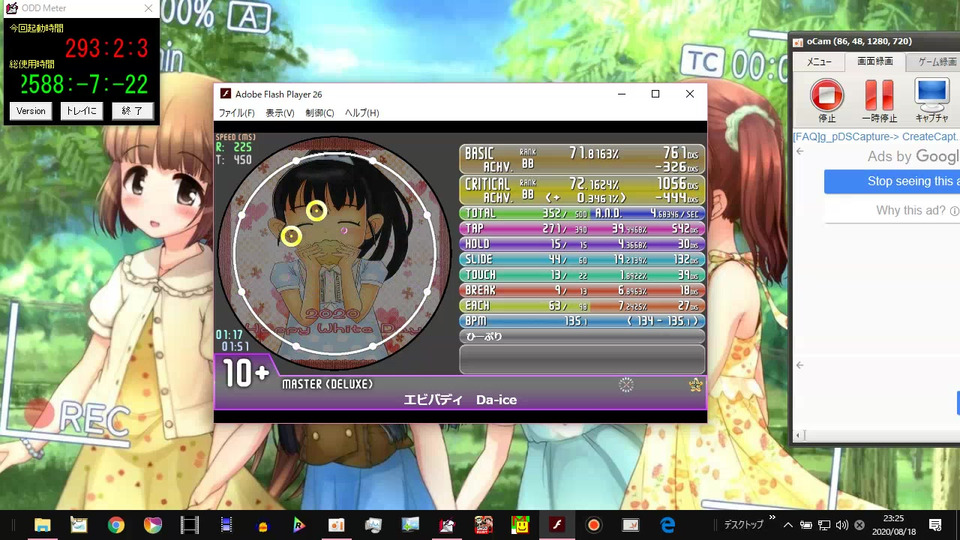Click the ひーぷり text bar

coord(582,337)
